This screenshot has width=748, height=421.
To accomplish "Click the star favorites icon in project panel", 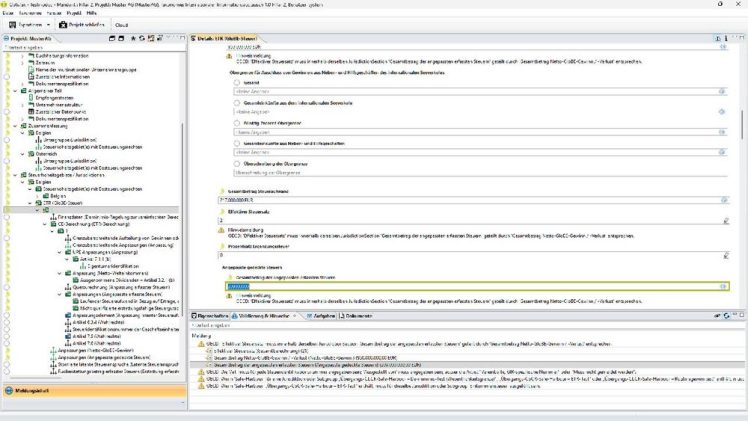I will click(133, 38).
